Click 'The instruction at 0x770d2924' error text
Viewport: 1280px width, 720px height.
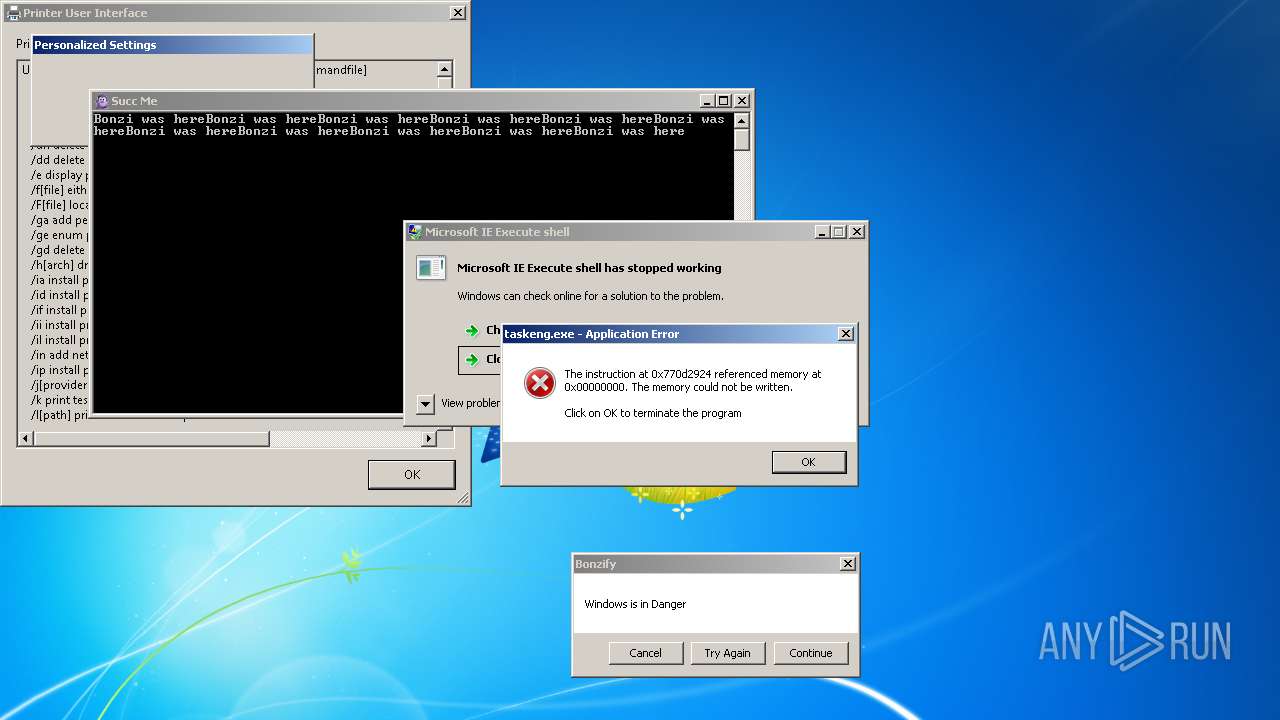(x=692, y=381)
